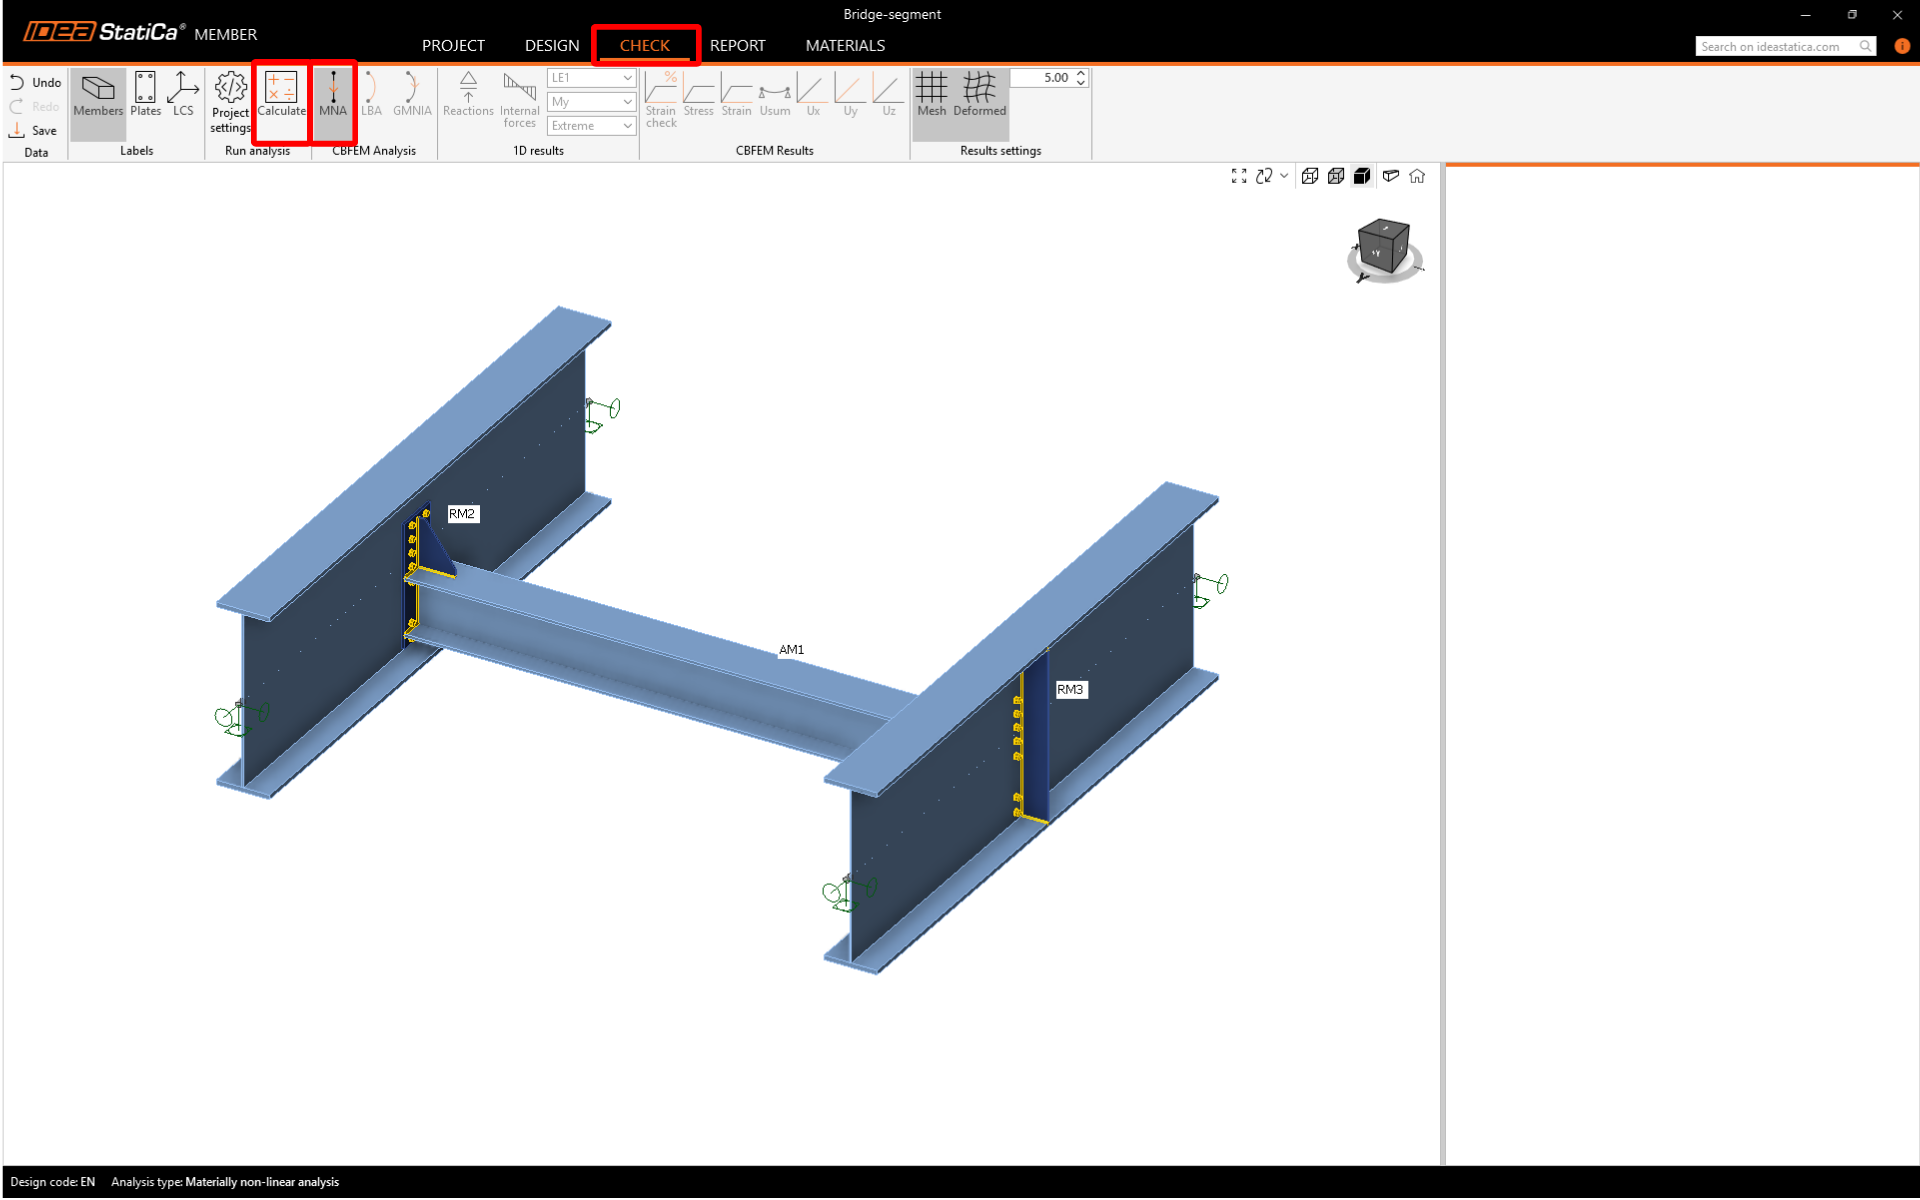The image size is (1920, 1200).
Task: Toggle LCS labels display
Action: (x=183, y=95)
